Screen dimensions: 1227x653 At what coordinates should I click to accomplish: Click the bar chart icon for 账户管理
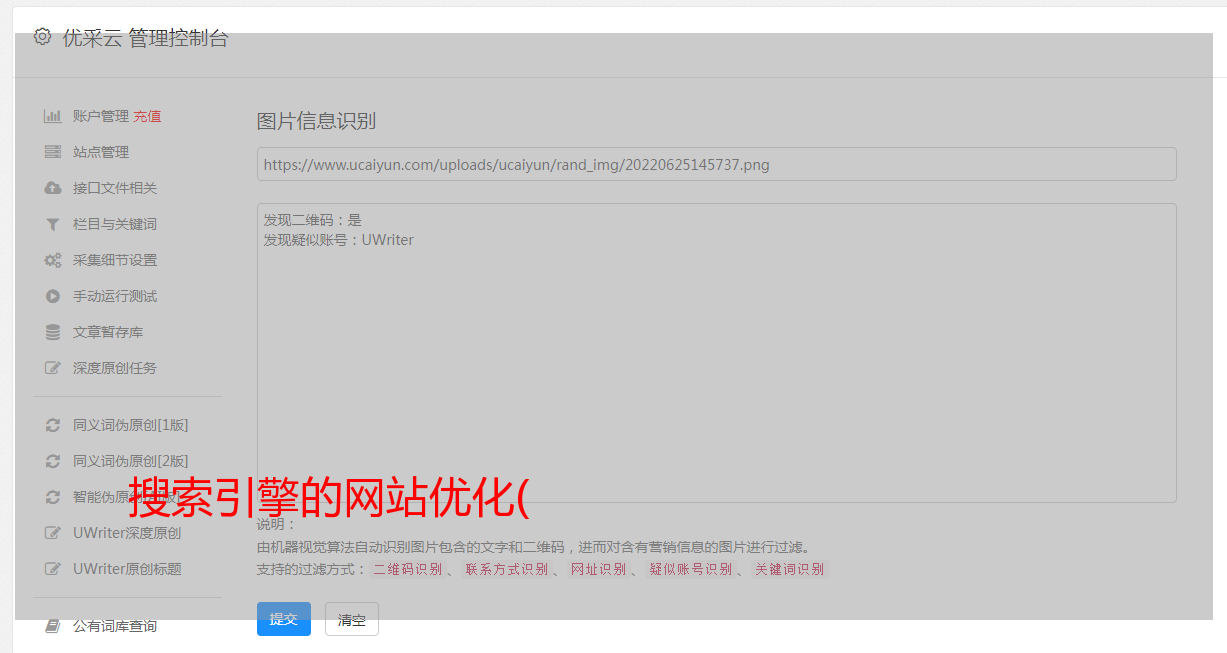click(53, 116)
